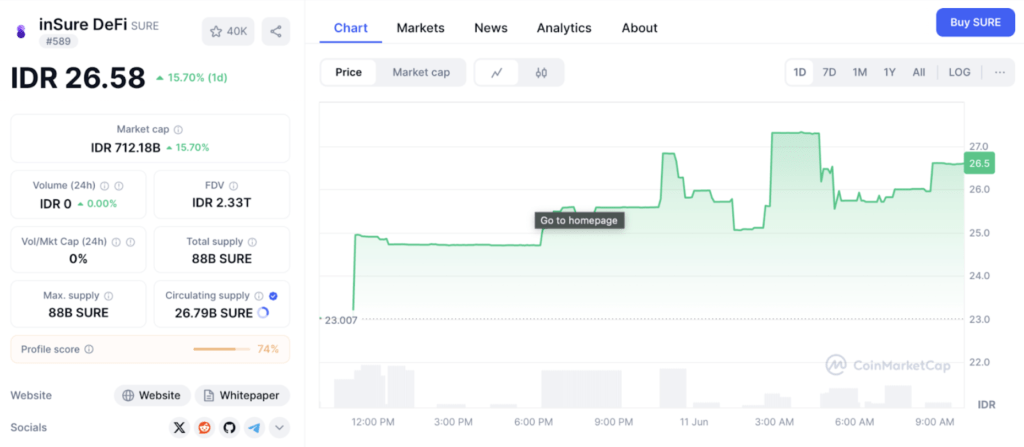Select the 7D time range
The height and width of the screenshot is (447, 1024).
tap(829, 72)
